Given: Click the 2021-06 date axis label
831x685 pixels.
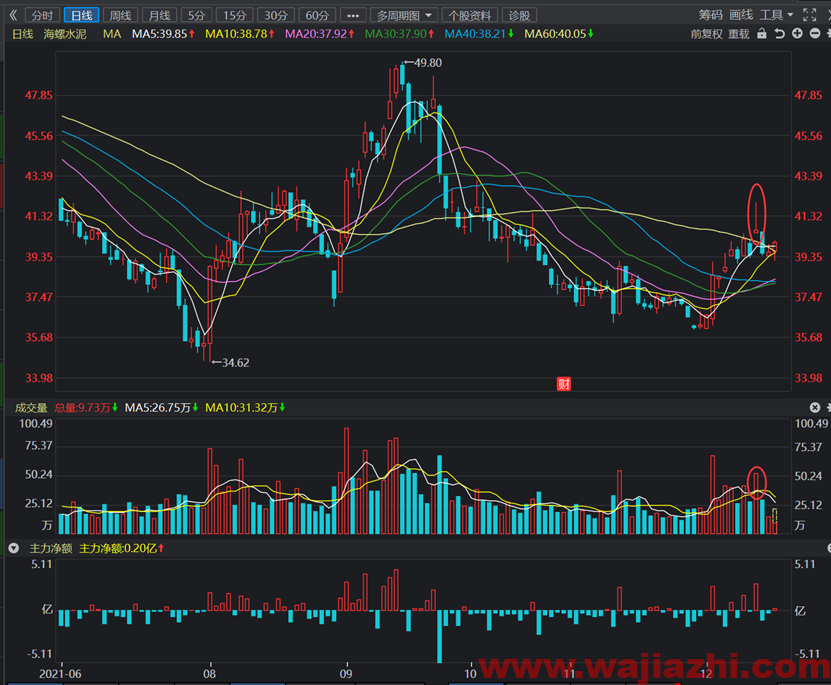Looking at the screenshot, I should (x=60, y=674).
